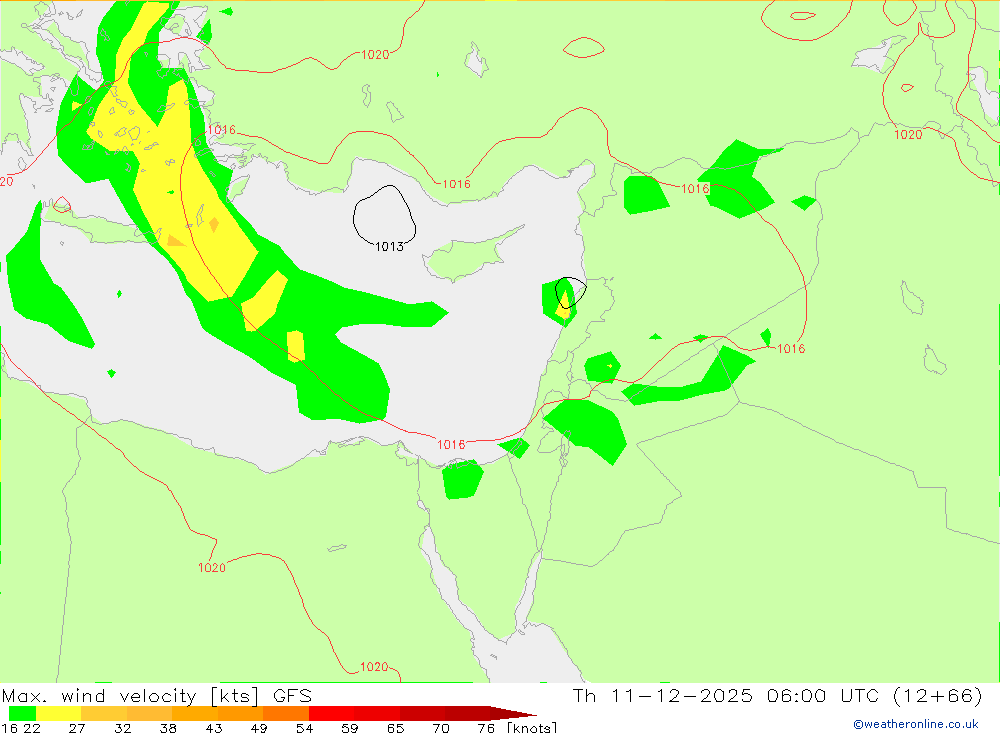This screenshot has height=733, width=1000.
Task: Click the legend value '54'
Action: coord(304,728)
